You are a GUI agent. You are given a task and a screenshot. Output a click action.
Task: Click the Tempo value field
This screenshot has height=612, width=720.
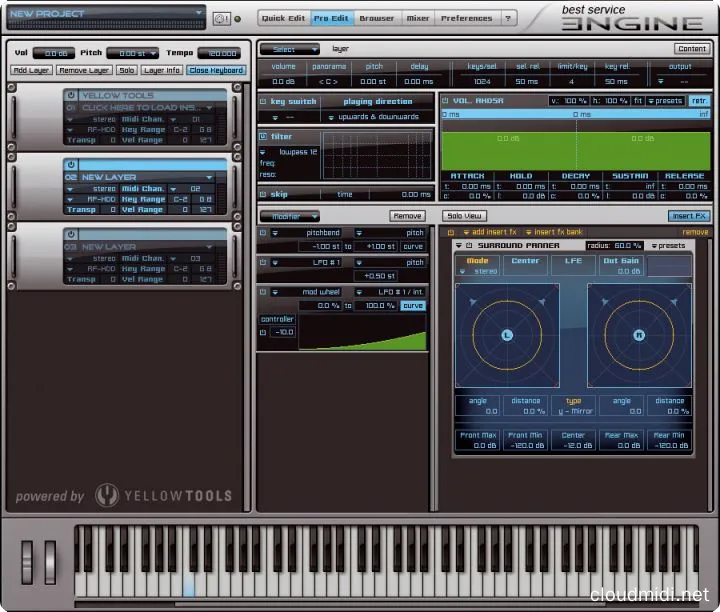pyautogui.click(x=218, y=53)
